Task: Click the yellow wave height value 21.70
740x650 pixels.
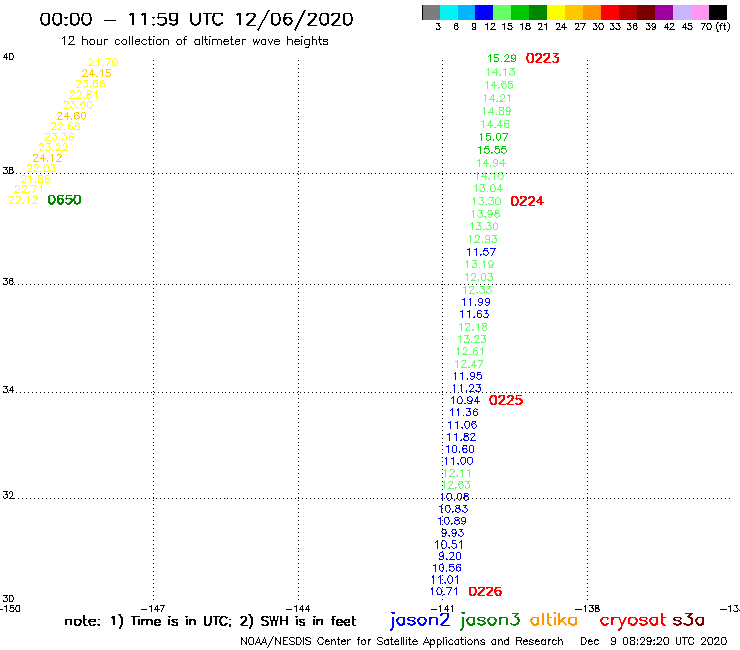Action: point(103,62)
